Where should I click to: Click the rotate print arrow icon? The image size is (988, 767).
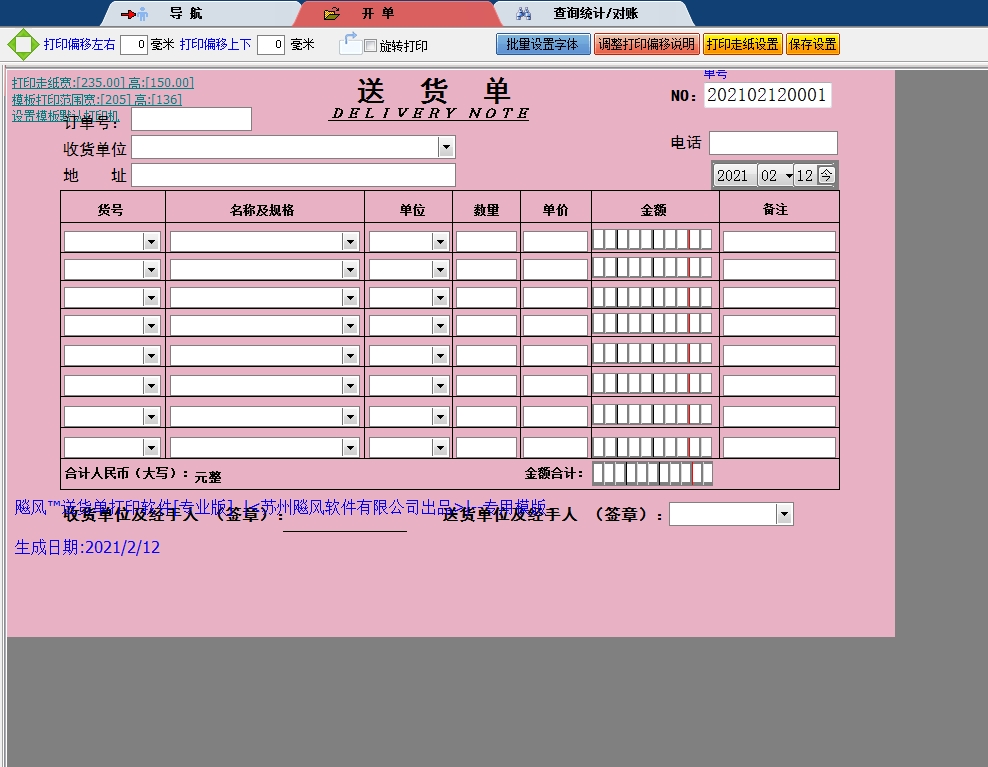click(349, 43)
